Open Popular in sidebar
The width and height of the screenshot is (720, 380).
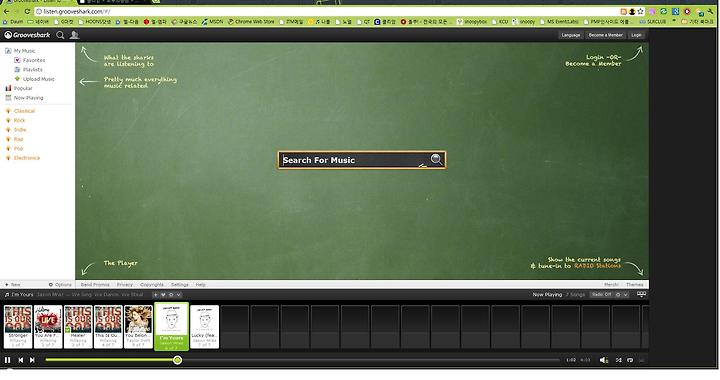coord(19,88)
